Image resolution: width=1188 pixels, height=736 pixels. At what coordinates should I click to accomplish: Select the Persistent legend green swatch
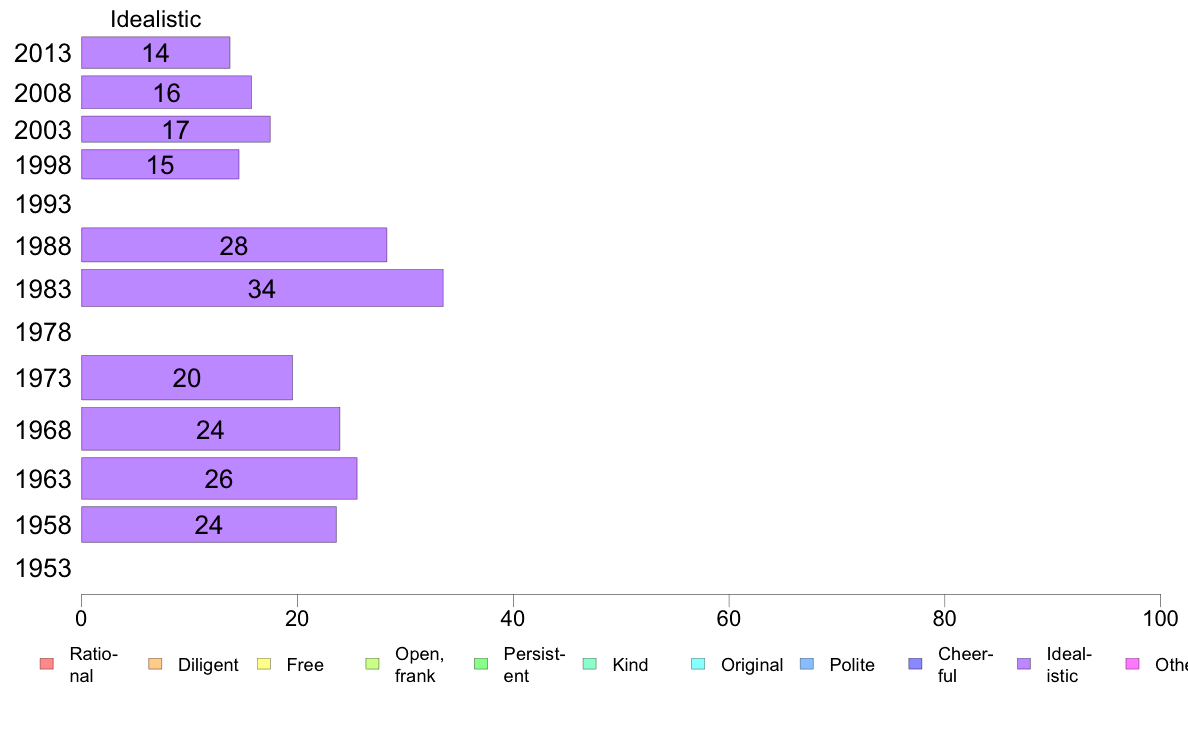click(x=481, y=664)
